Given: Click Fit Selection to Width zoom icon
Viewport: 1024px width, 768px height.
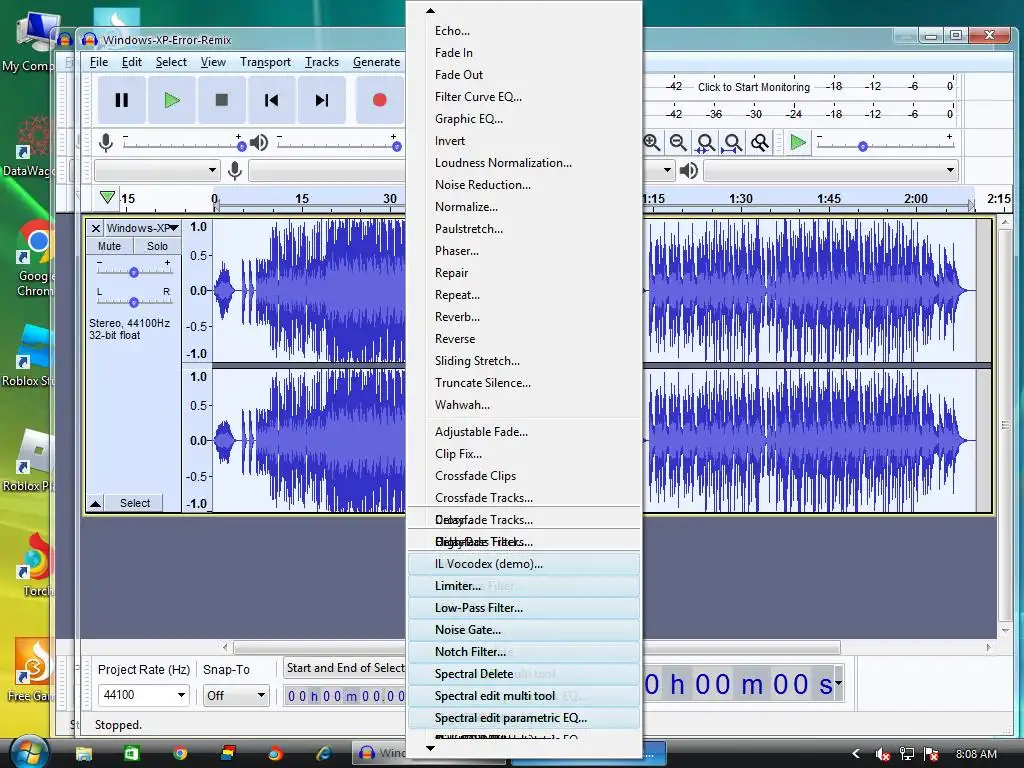Looking at the screenshot, I should click(705, 142).
